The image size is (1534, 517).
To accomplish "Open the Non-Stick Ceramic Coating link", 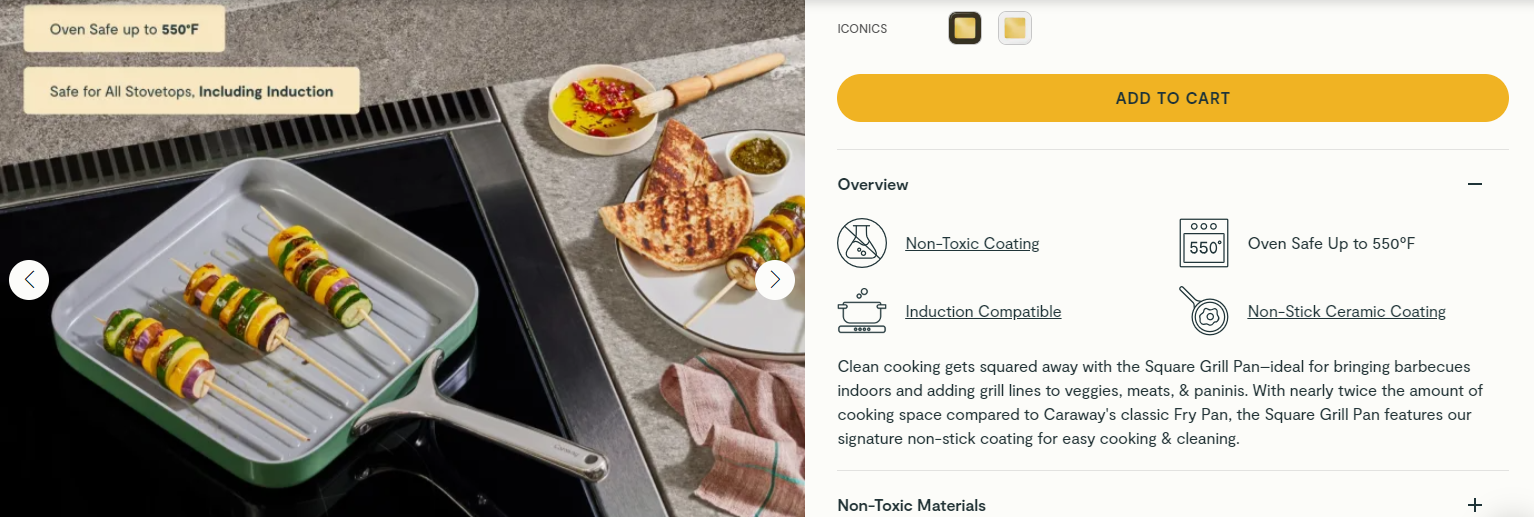I will pyautogui.click(x=1347, y=311).
